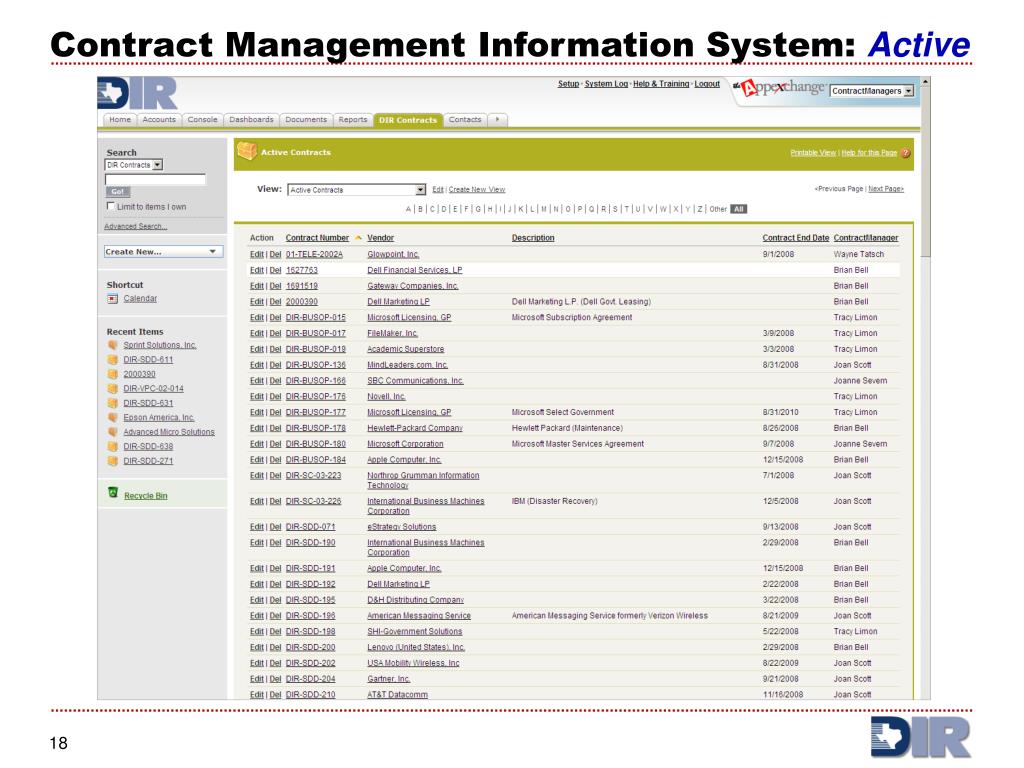Click the Active Contracts folder icon

[247, 151]
